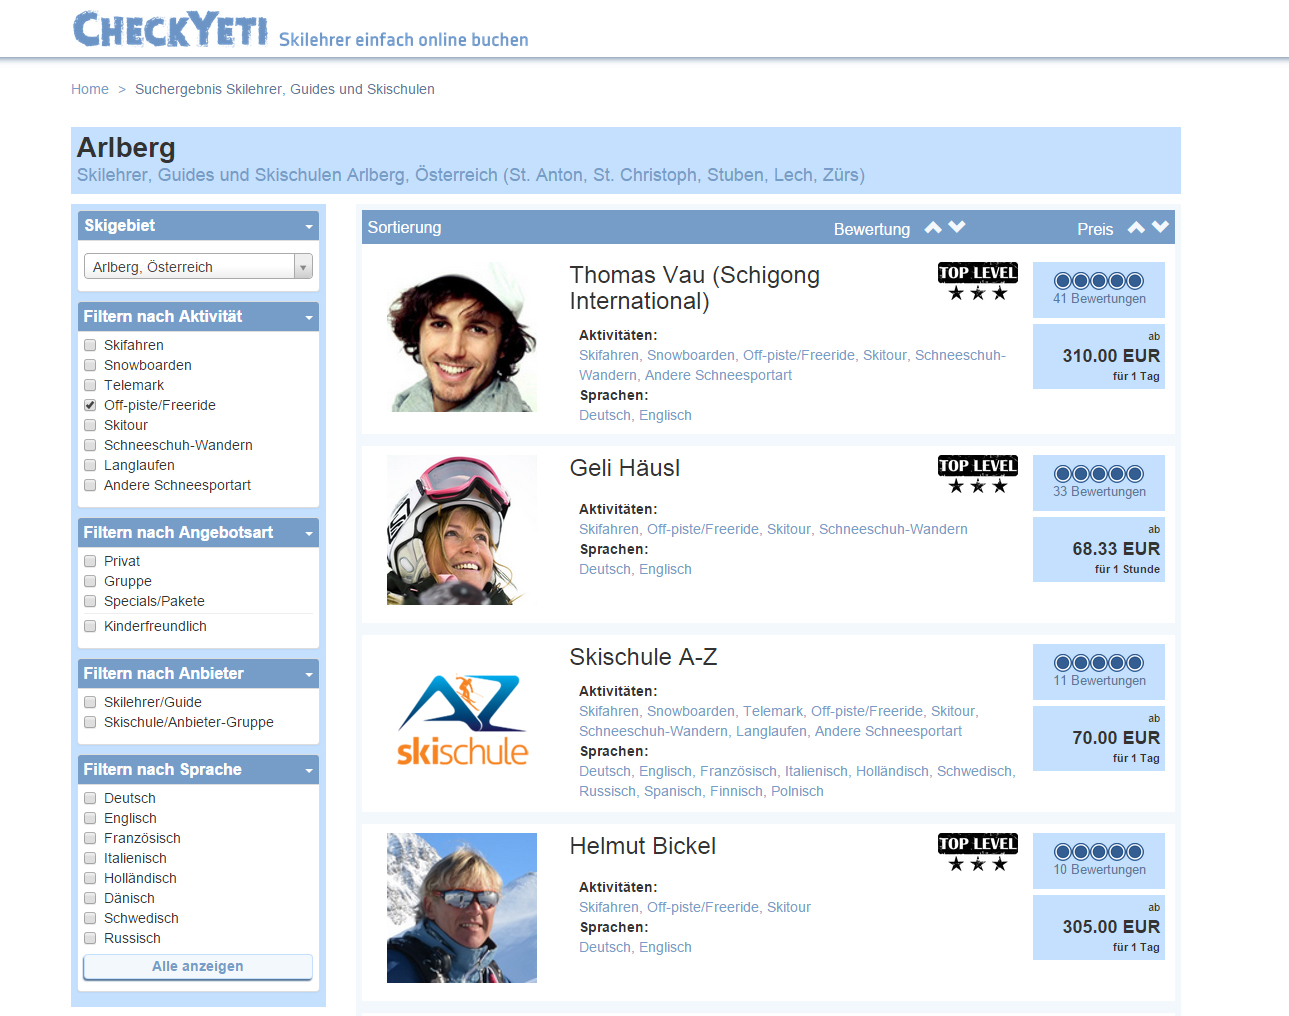Screen dimensions: 1289x1016
Task: Open Helmut Bickel's profile name
Action: click(642, 846)
